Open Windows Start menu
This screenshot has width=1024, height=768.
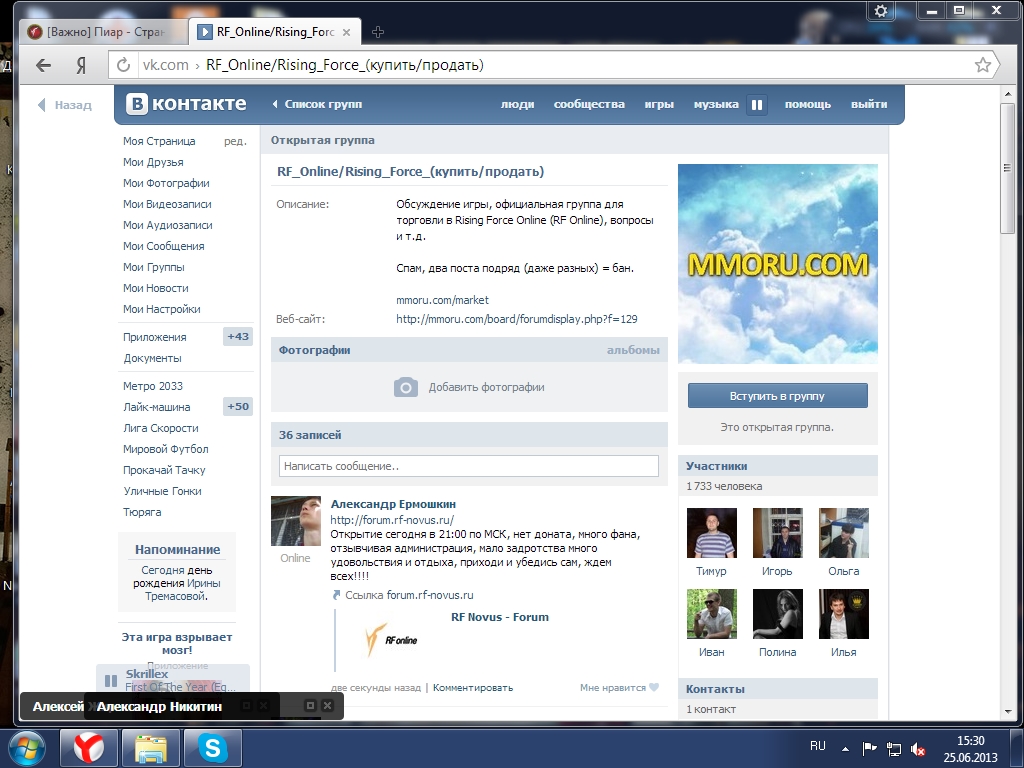(27, 748)
